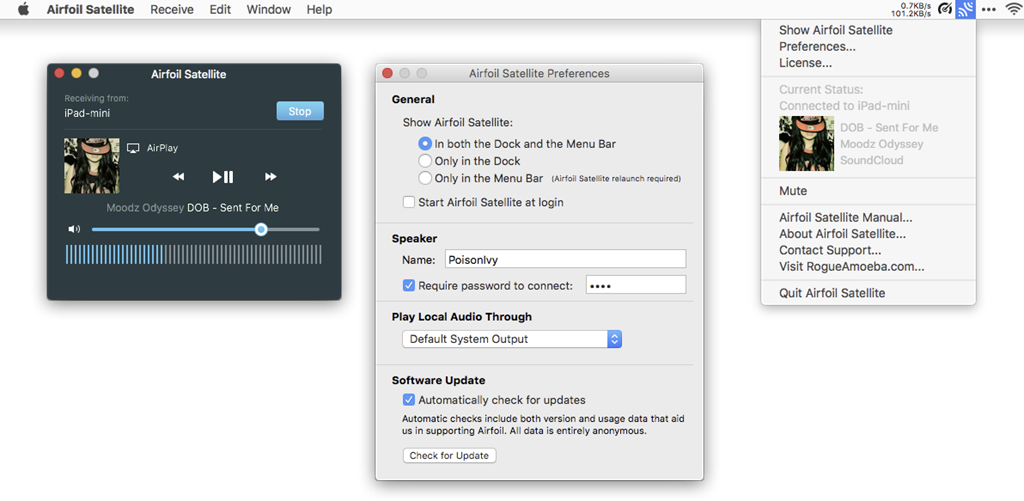Image resolution: width=1024 pixels, height=501 pixels.
Task: Click Play Local Audio Through heading
Action: click(x=462, y=317)
